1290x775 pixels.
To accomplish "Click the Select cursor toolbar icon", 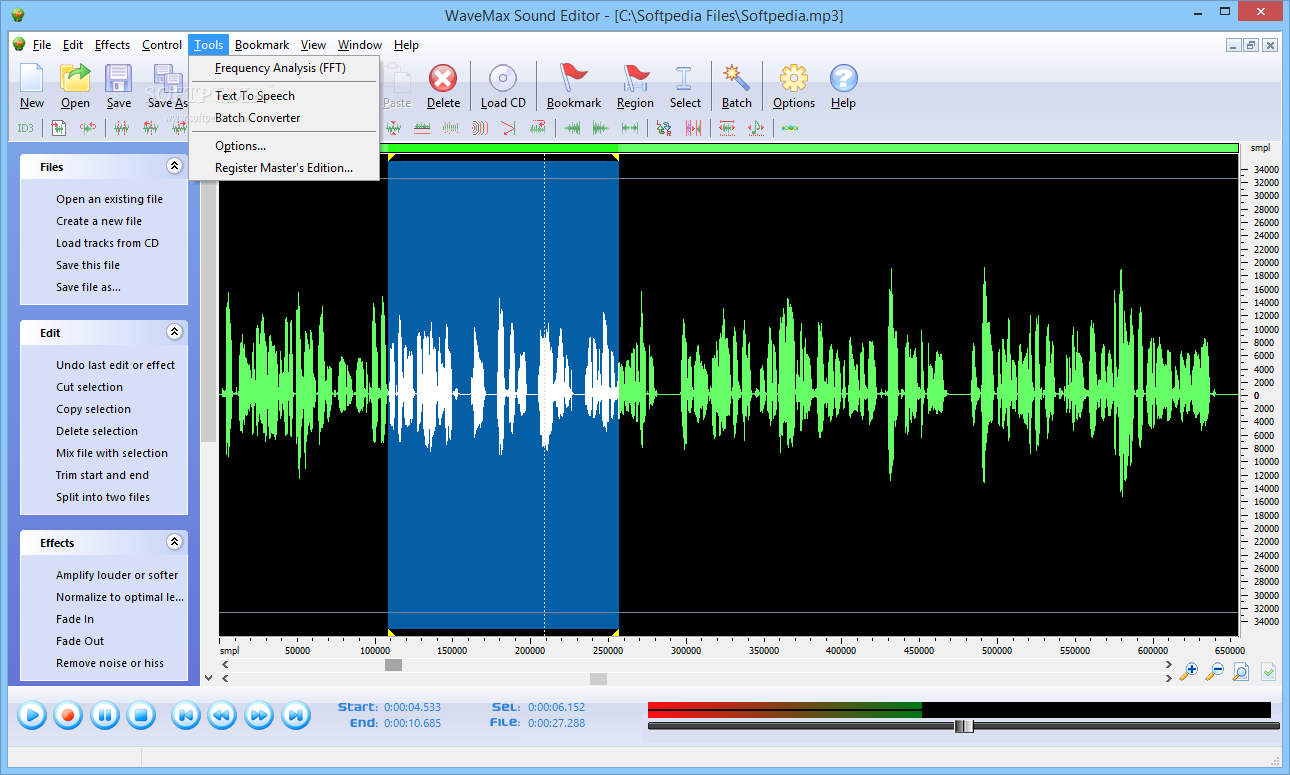I will pos(685,78).
